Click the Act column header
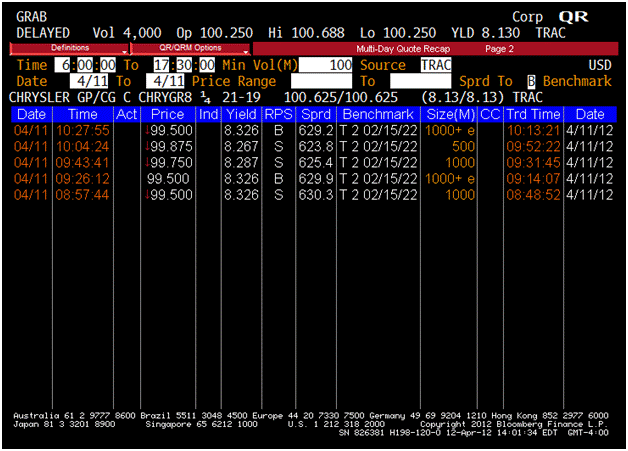The height and width of the screenshot is (451, 628). (x=127, y=115)
